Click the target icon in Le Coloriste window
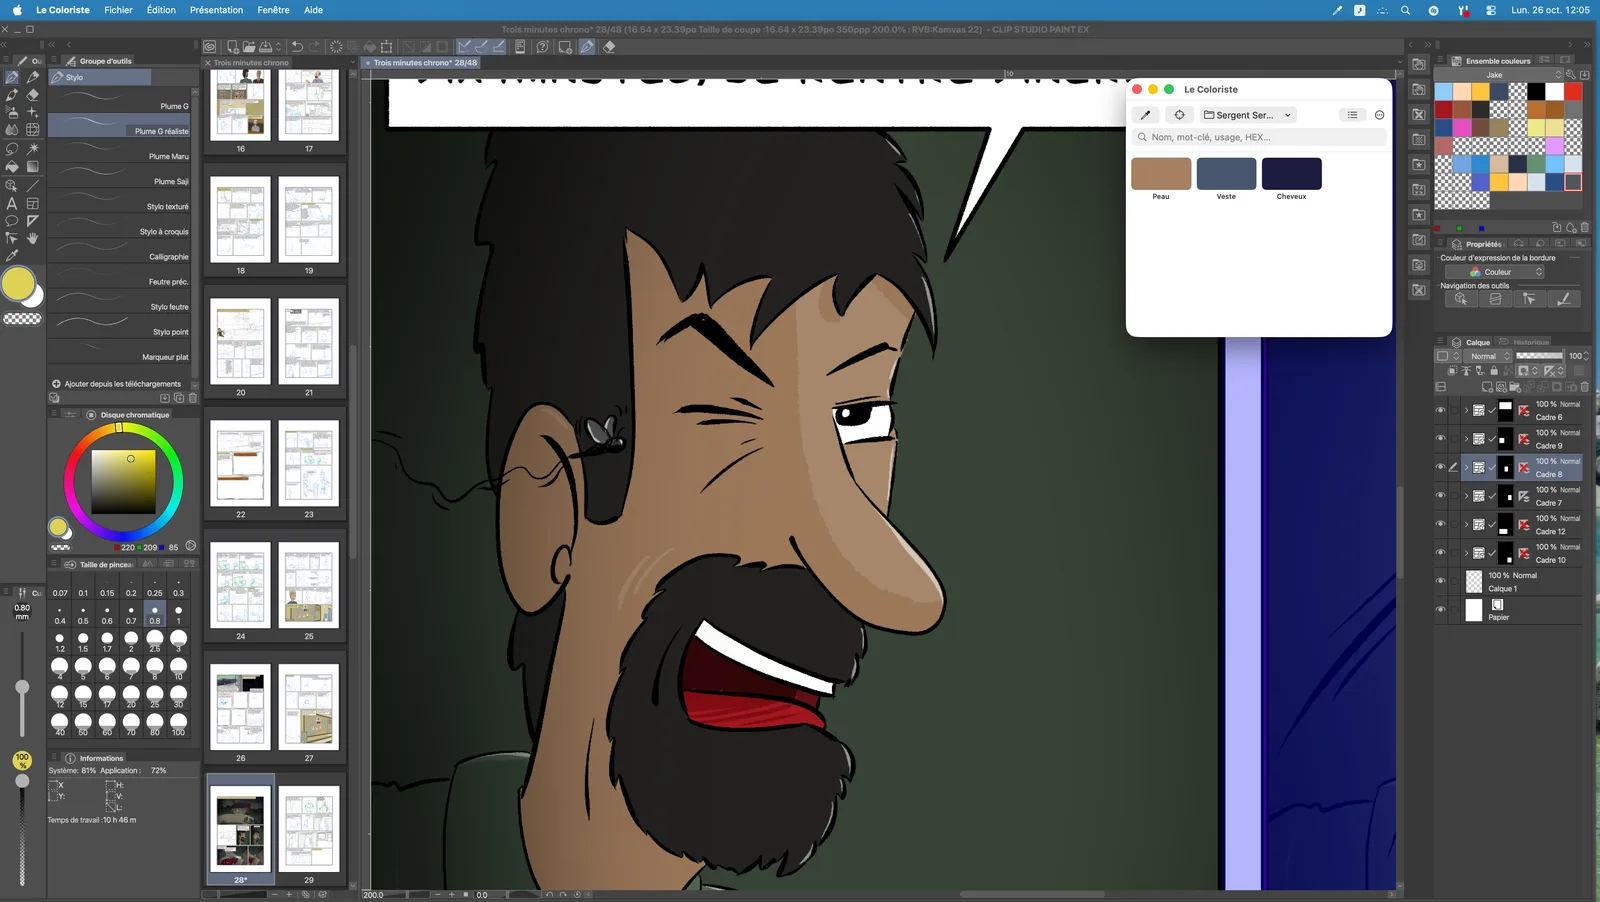This screenshot has width=1600, height=902. coord(1179,115)
